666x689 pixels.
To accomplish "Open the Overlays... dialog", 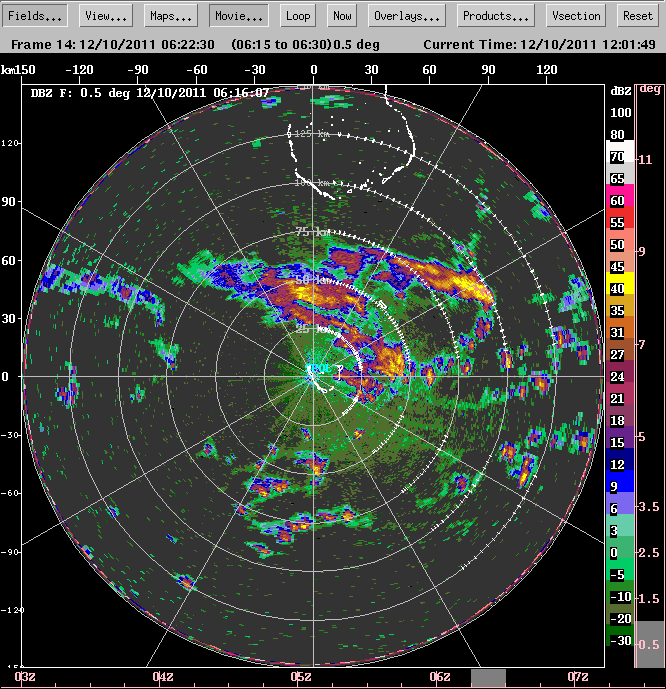I will tap(407, 16).
